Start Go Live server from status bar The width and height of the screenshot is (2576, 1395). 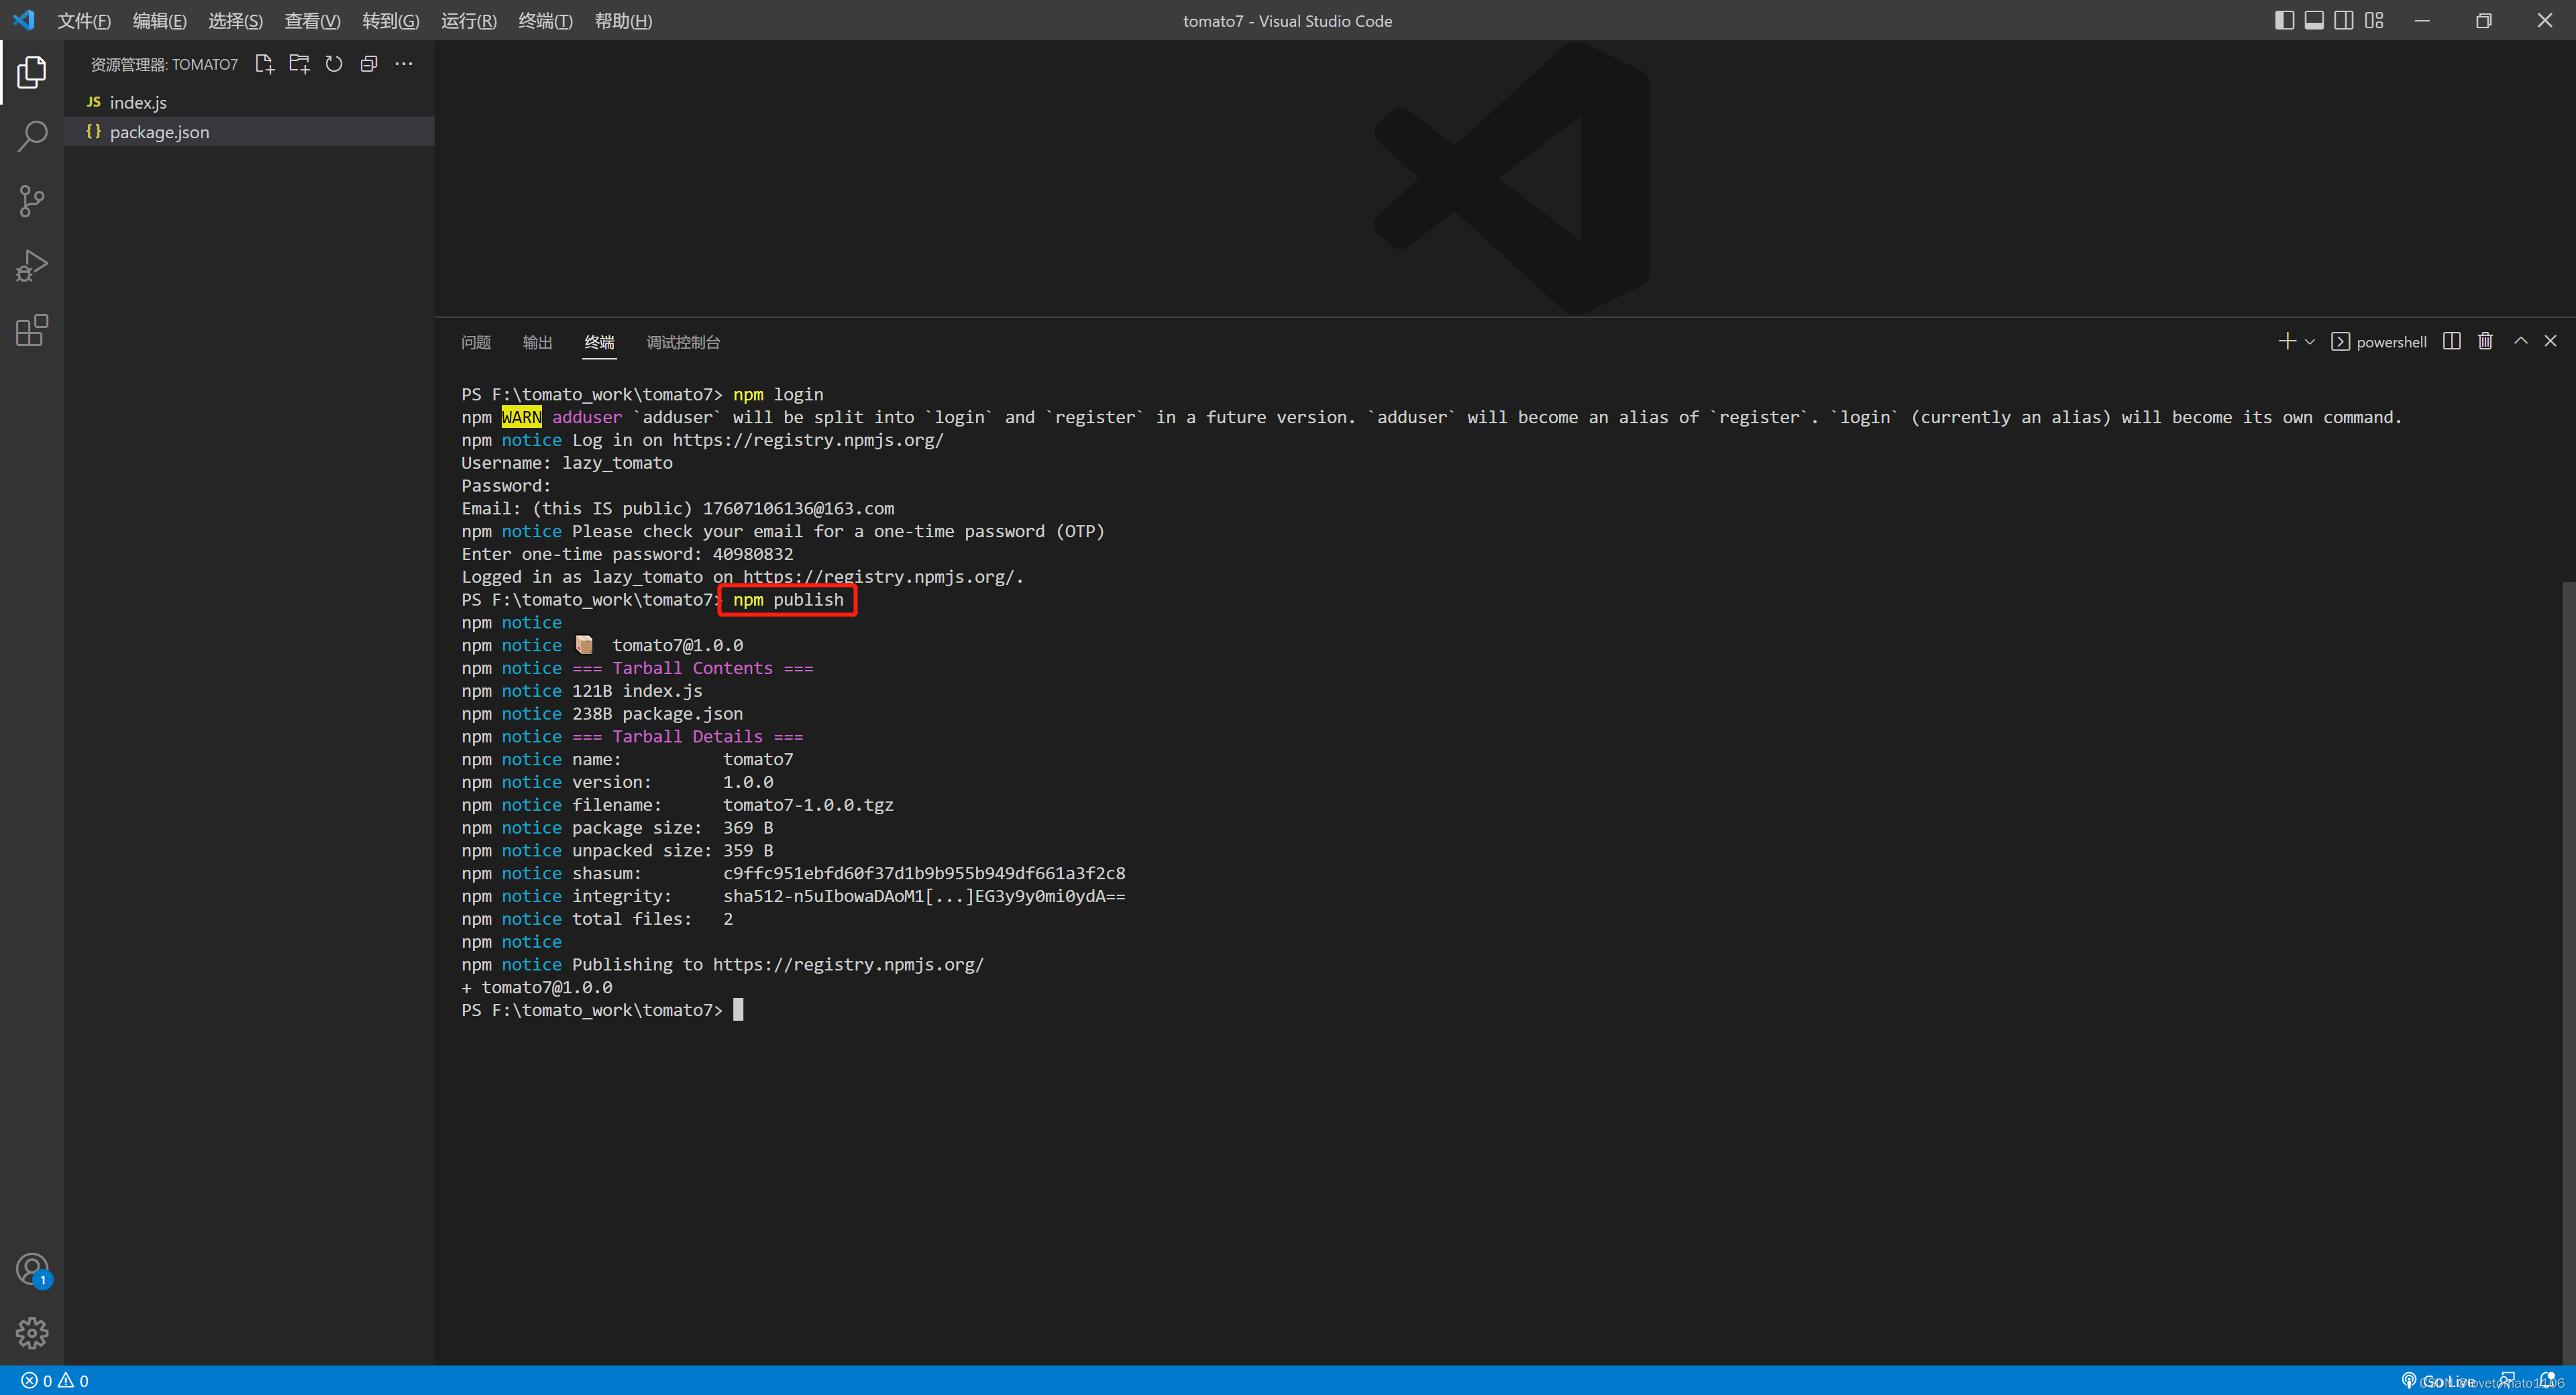pyautogui.click(x=2439, y=1381)
